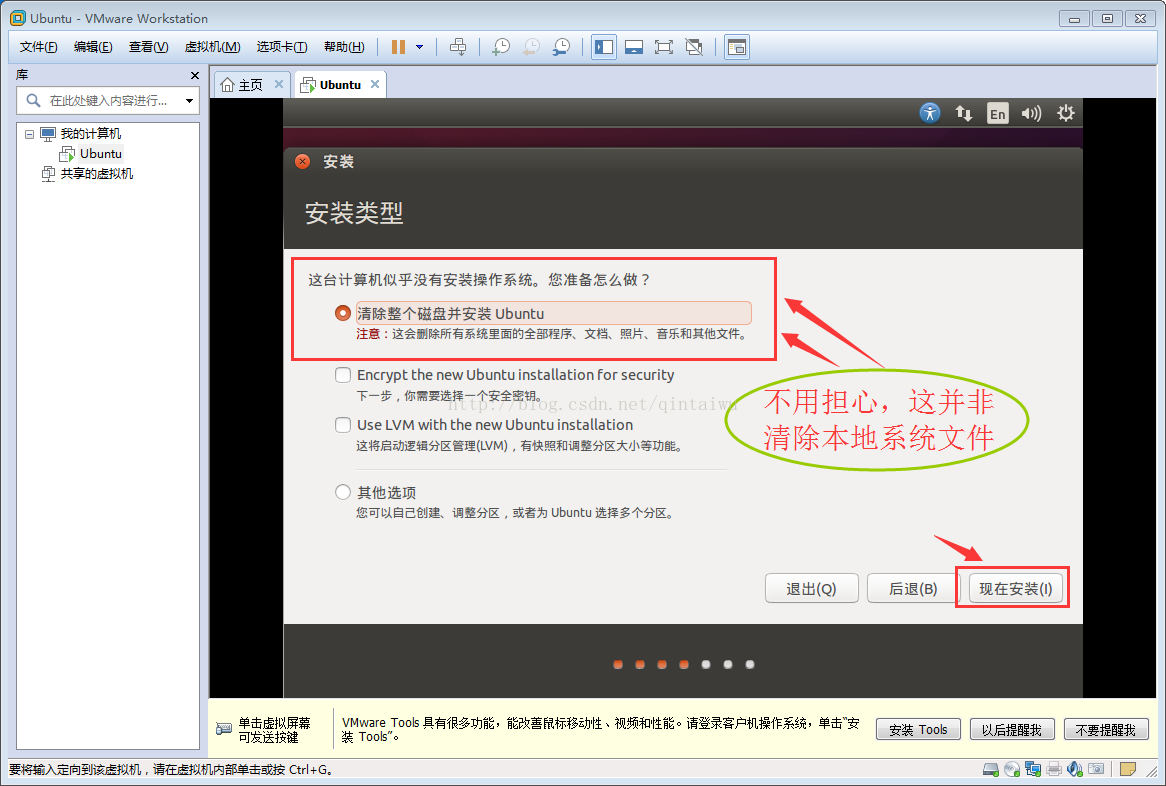Open the 编辑(E) menu
Screen dimensions: 1166x786
tap(93, 47)
